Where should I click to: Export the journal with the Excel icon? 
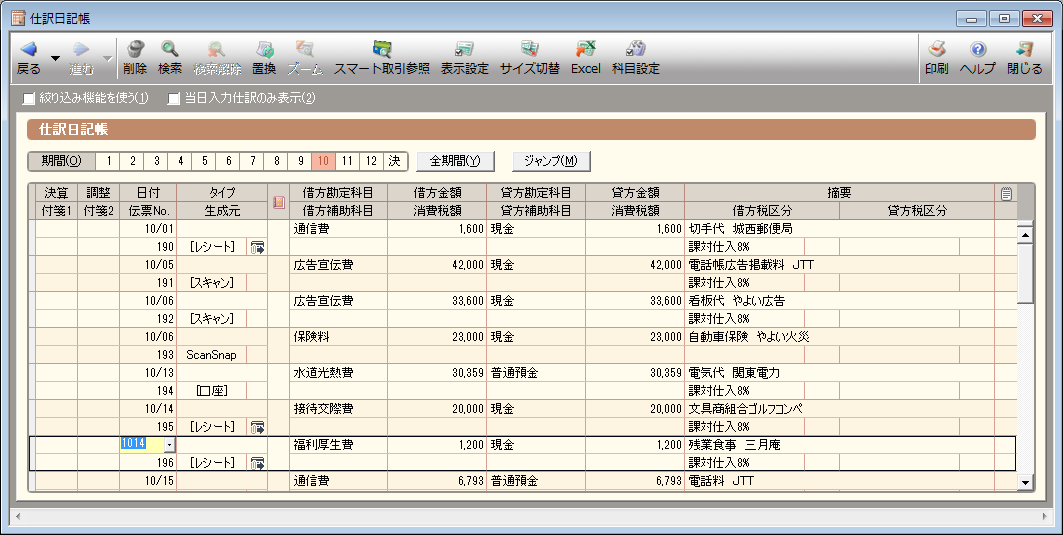585,57
